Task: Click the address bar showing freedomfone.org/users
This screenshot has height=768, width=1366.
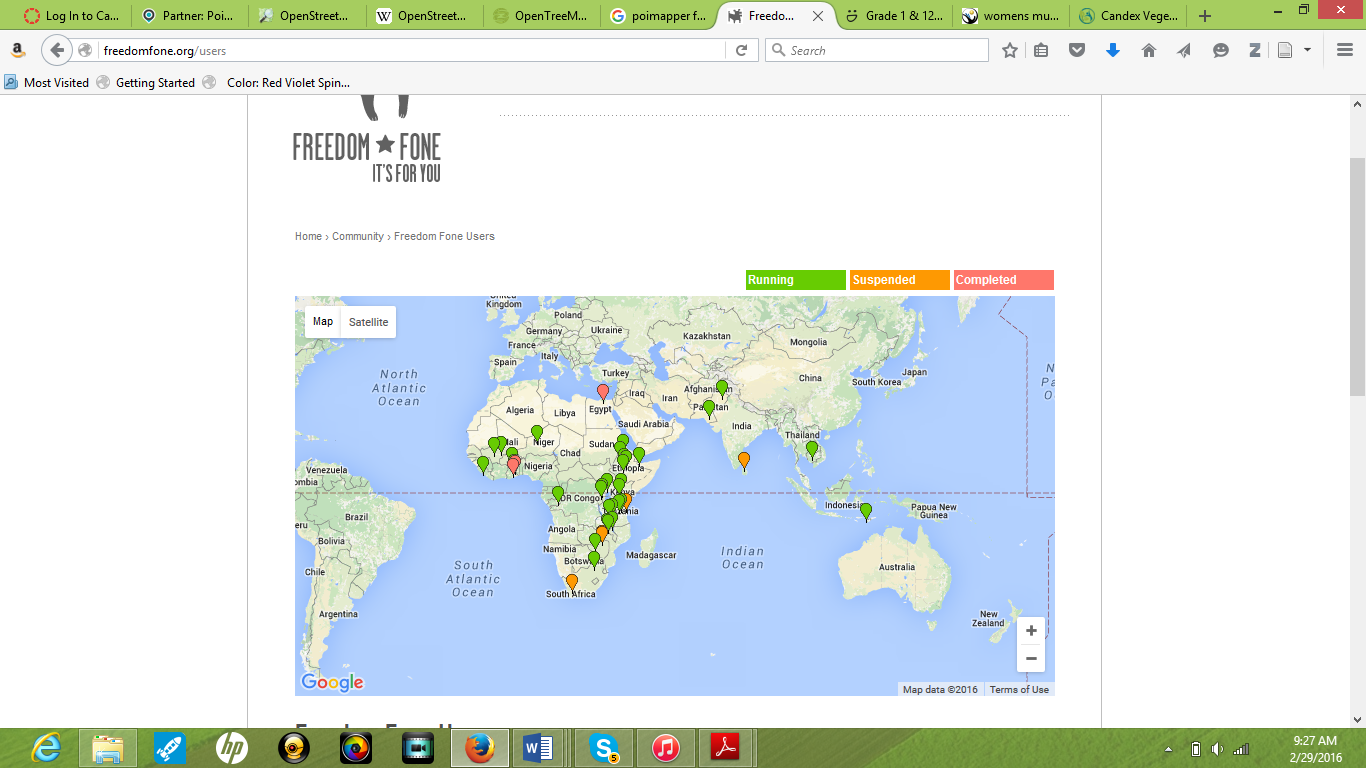Action: (410, 50)
